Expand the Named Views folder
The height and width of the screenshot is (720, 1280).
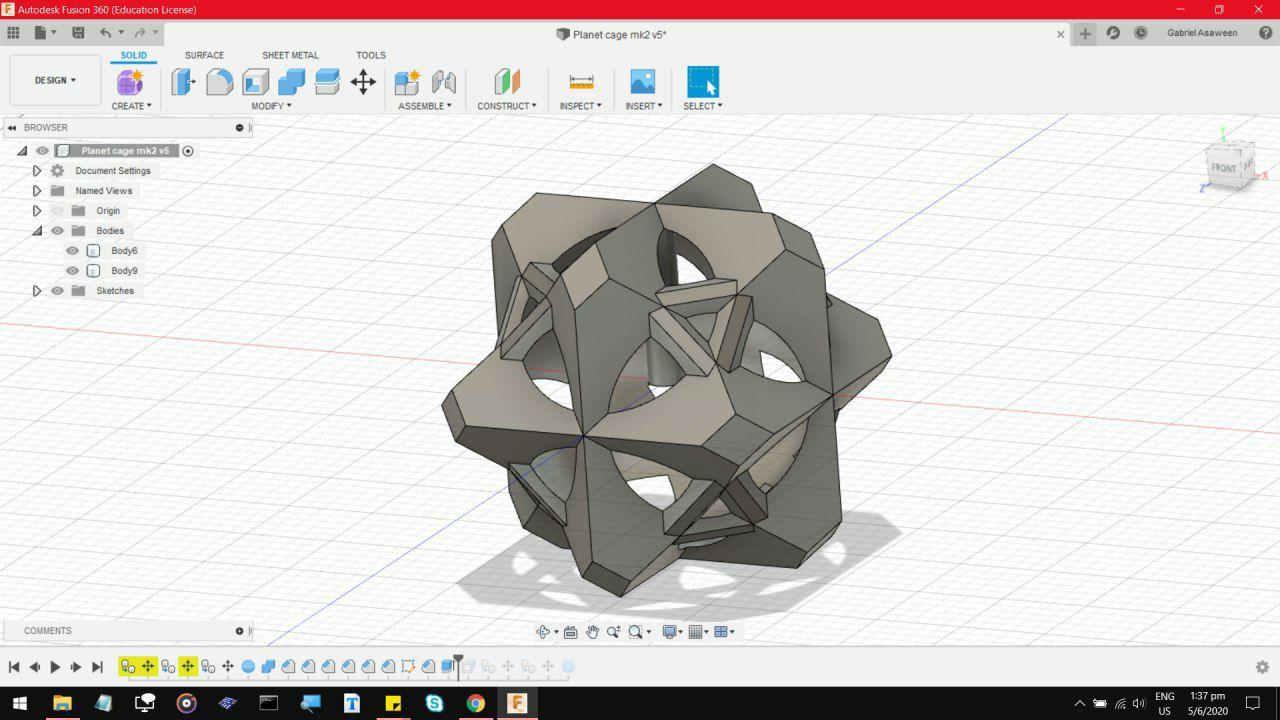pyautogui.click(x=37, y=191)
